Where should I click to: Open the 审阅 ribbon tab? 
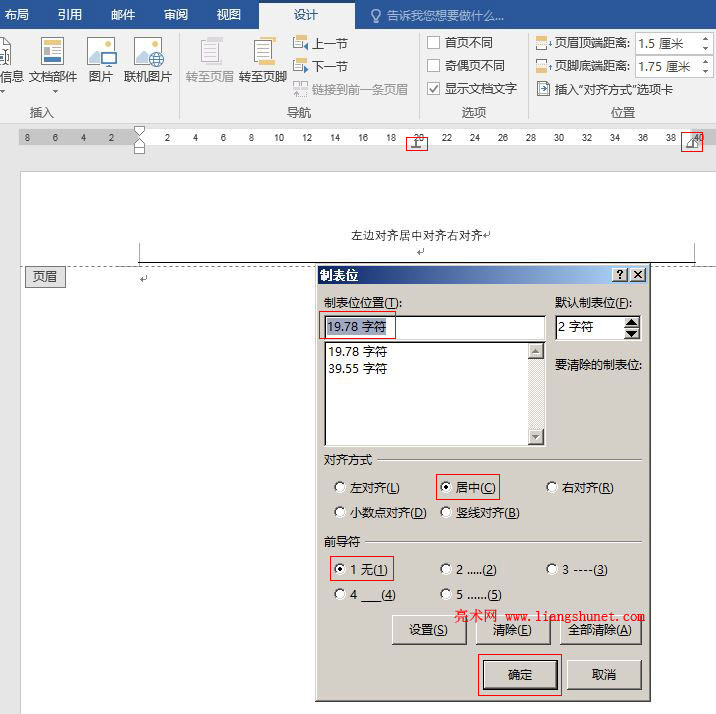pos(176,15)
